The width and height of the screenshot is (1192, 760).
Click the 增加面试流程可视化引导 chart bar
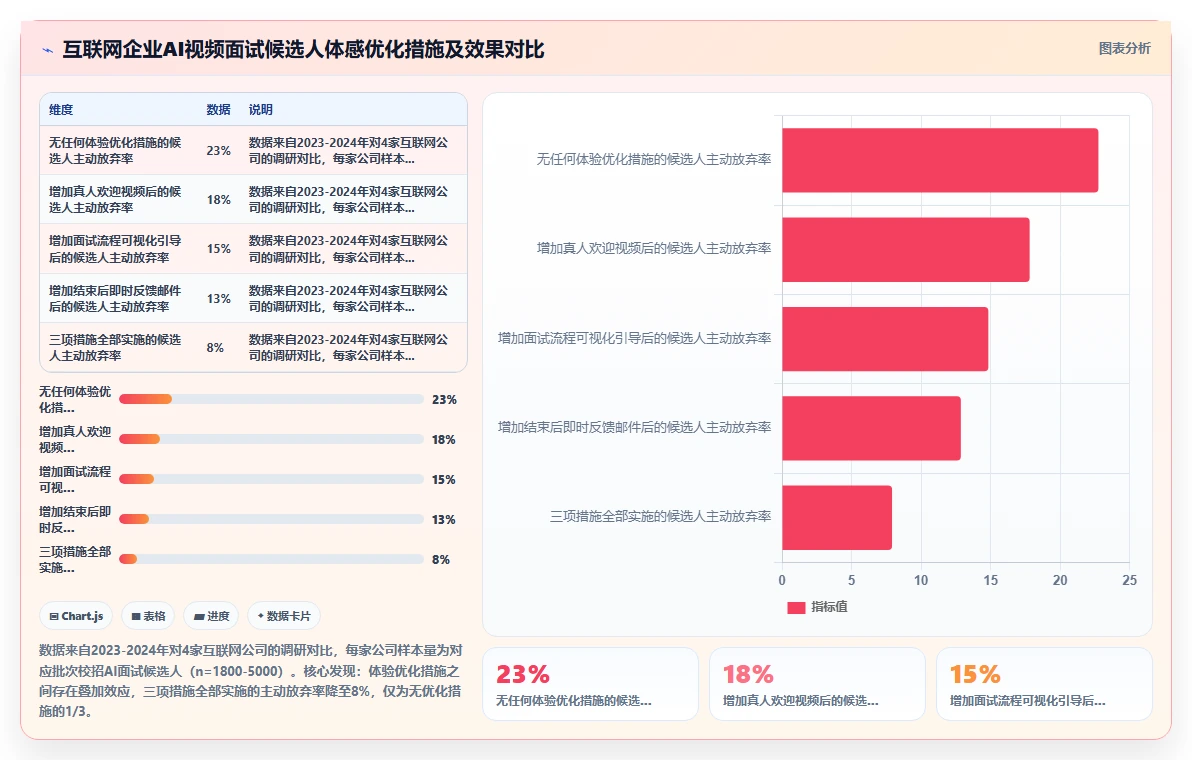885,339
